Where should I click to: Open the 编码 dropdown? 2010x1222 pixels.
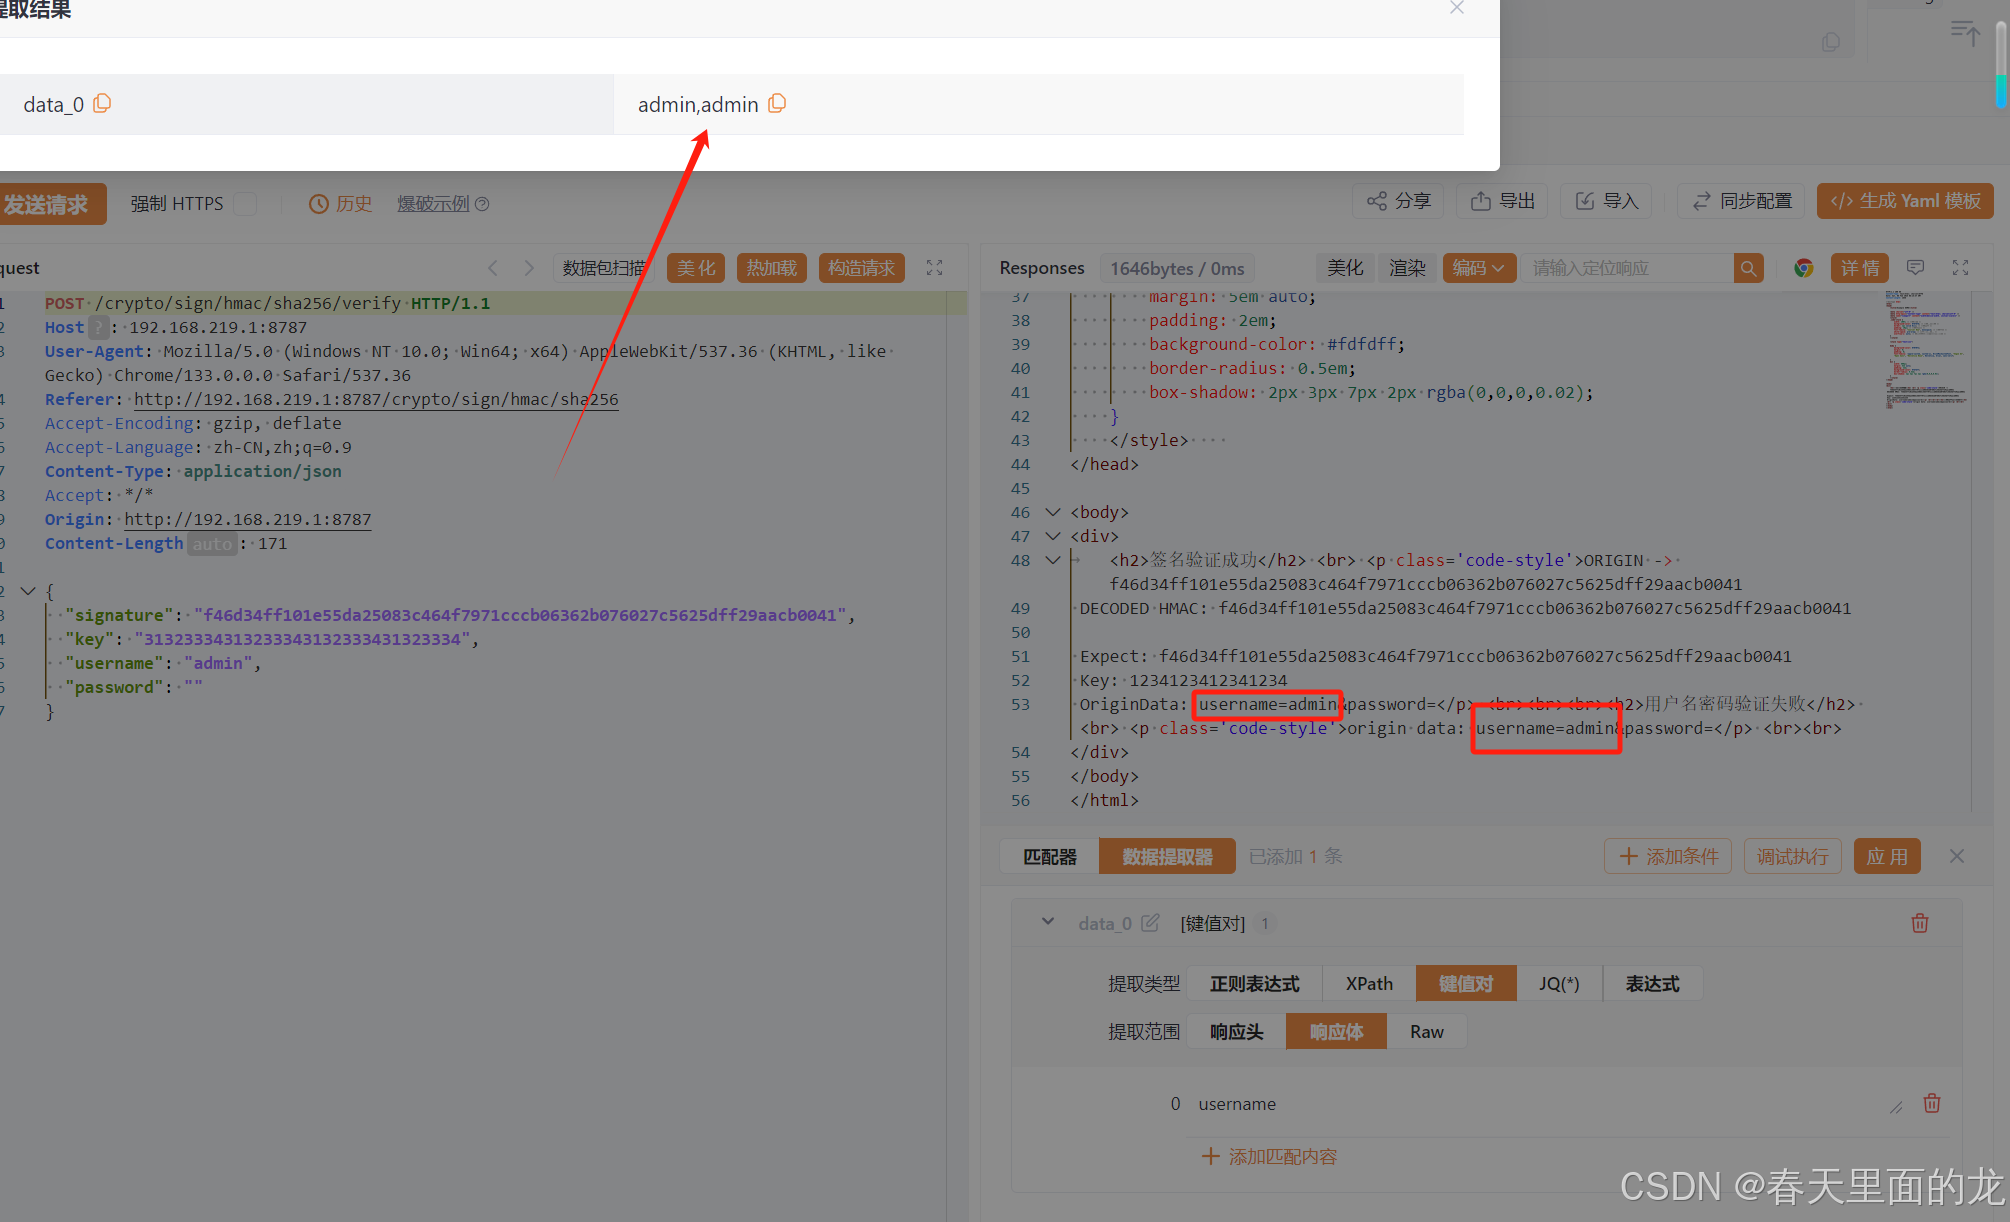1478,268
